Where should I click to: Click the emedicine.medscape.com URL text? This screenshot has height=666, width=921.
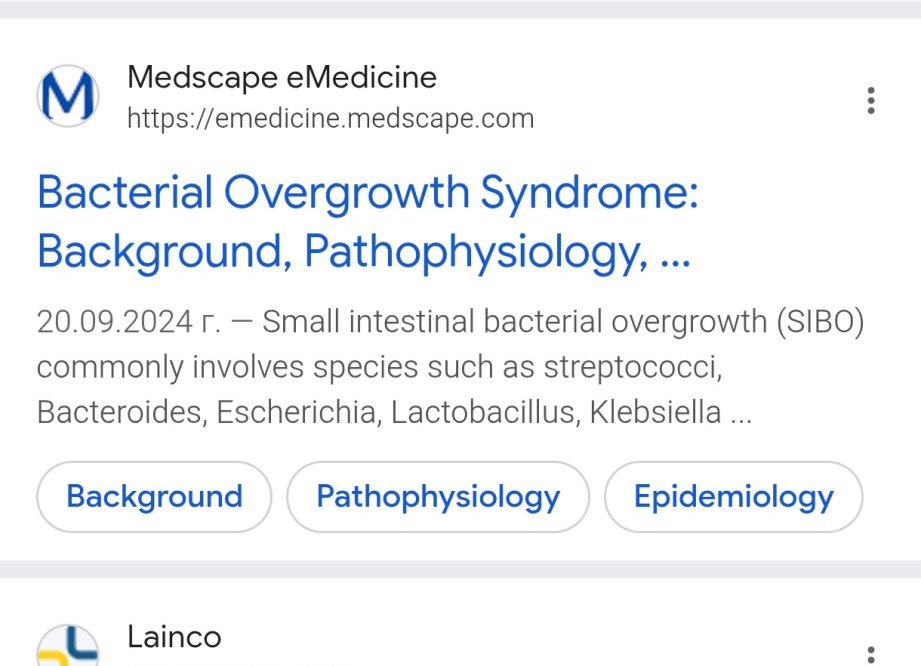point(330,119)
